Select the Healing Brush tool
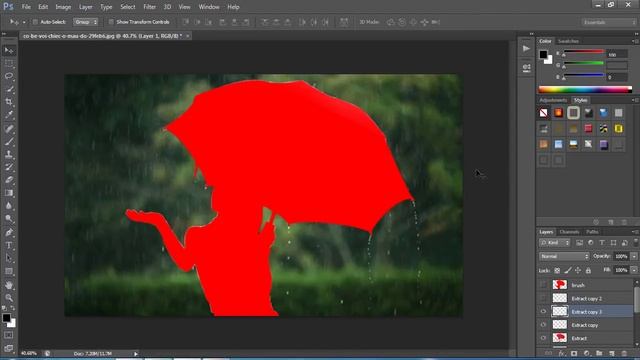This screenshot has width=640, height=360. click(x=9, y=129)
